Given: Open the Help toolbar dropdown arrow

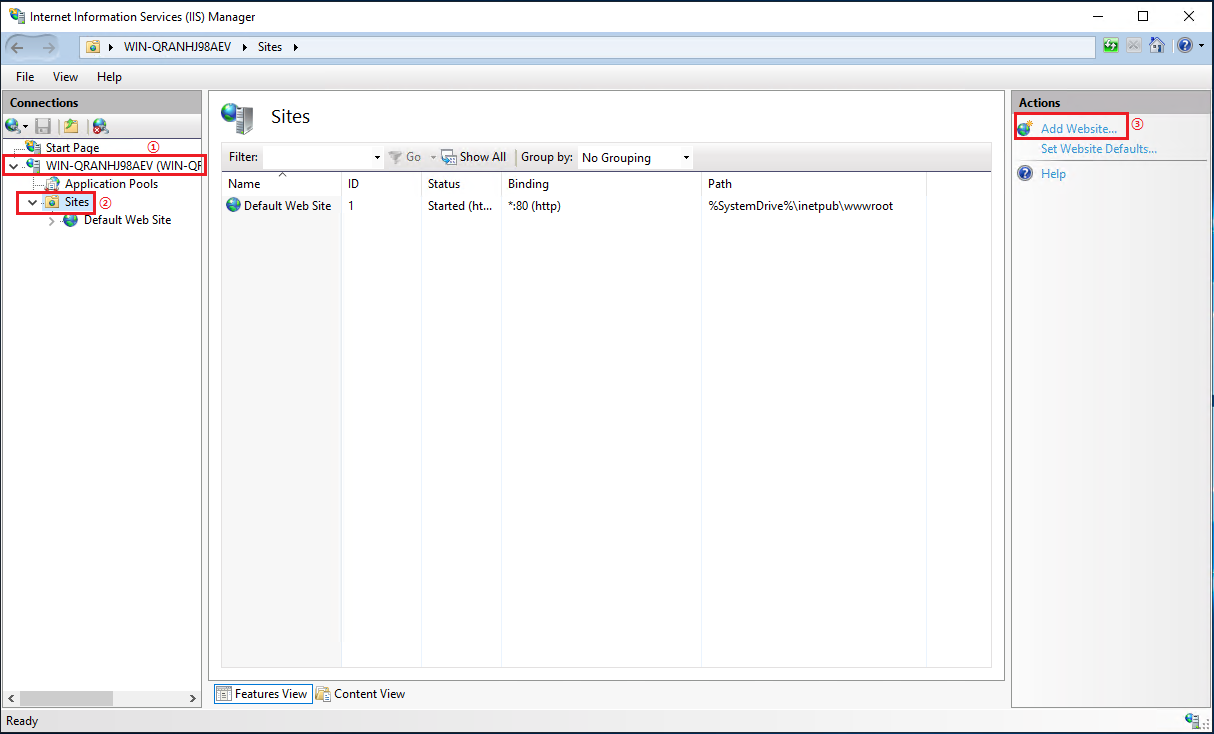Looking at the screenshot, I should 1199,47.
